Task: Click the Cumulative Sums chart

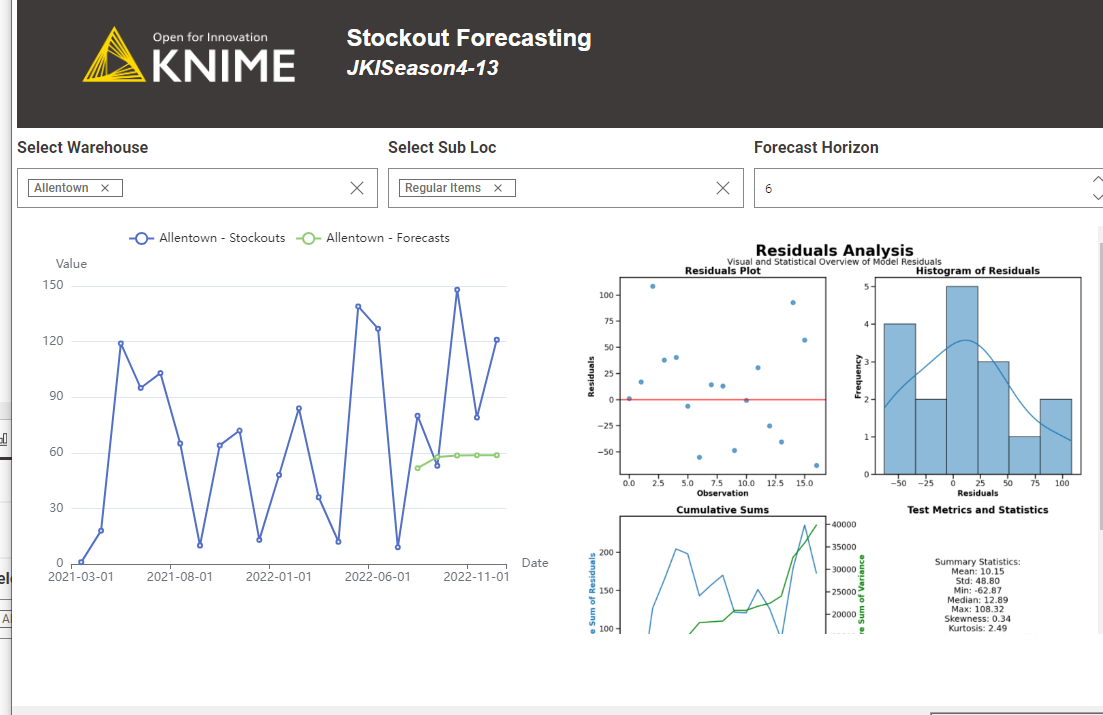Action: point(722,580)
